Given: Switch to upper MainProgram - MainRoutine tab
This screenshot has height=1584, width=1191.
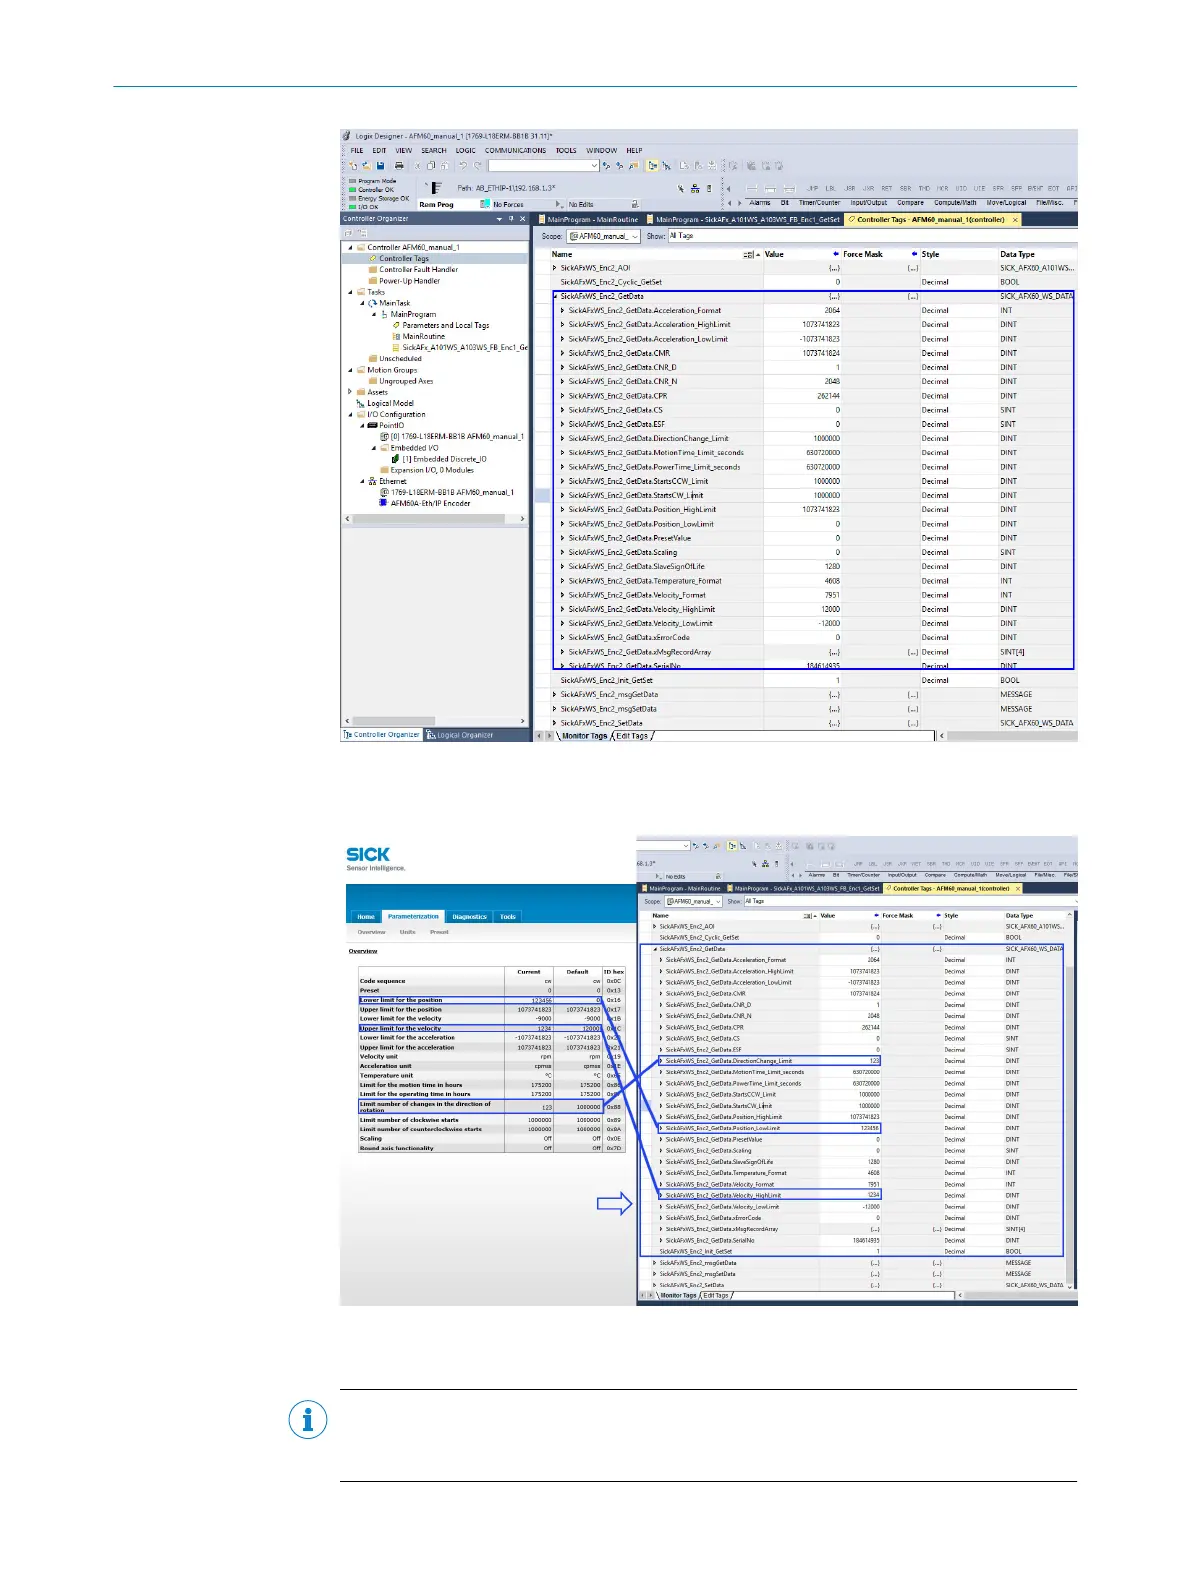Looking at the screenshot, I should [x=591, y=220].
